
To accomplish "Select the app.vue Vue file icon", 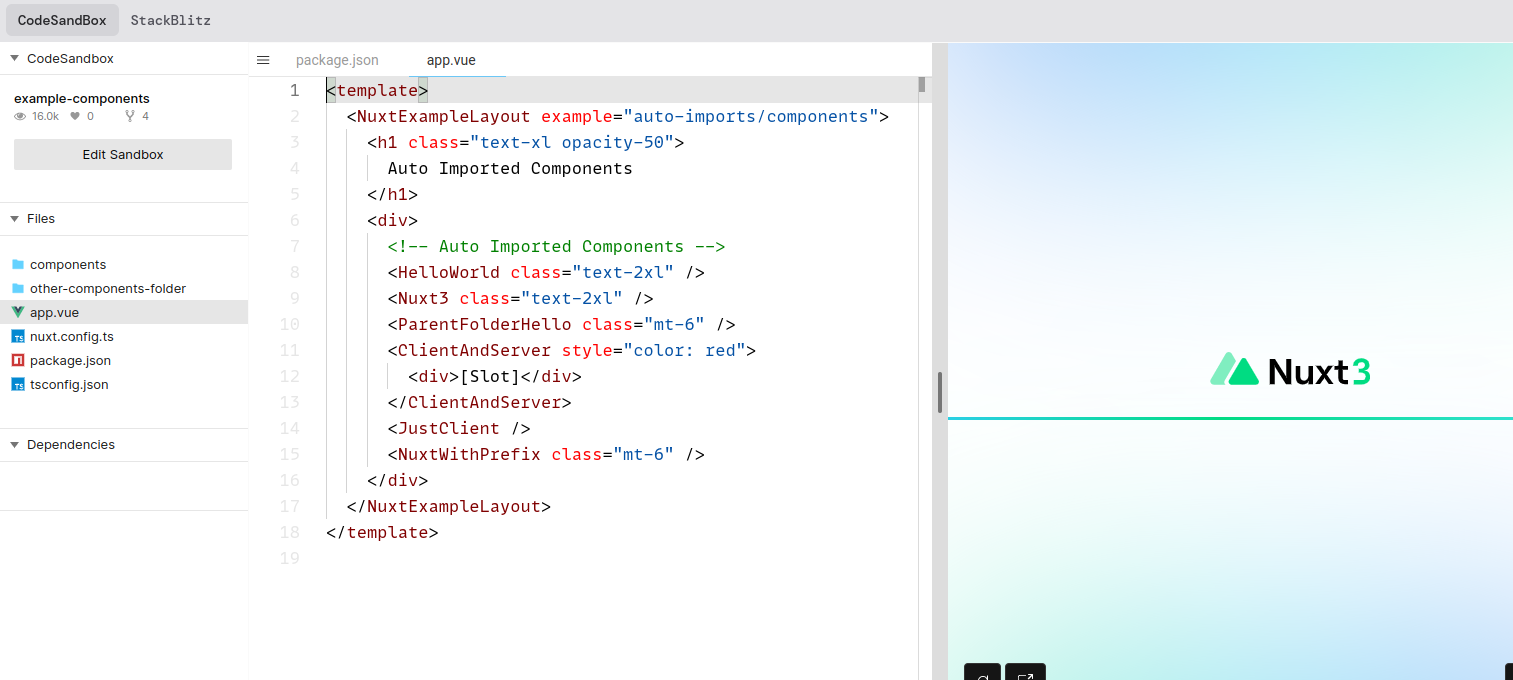I will click(18, 312).
